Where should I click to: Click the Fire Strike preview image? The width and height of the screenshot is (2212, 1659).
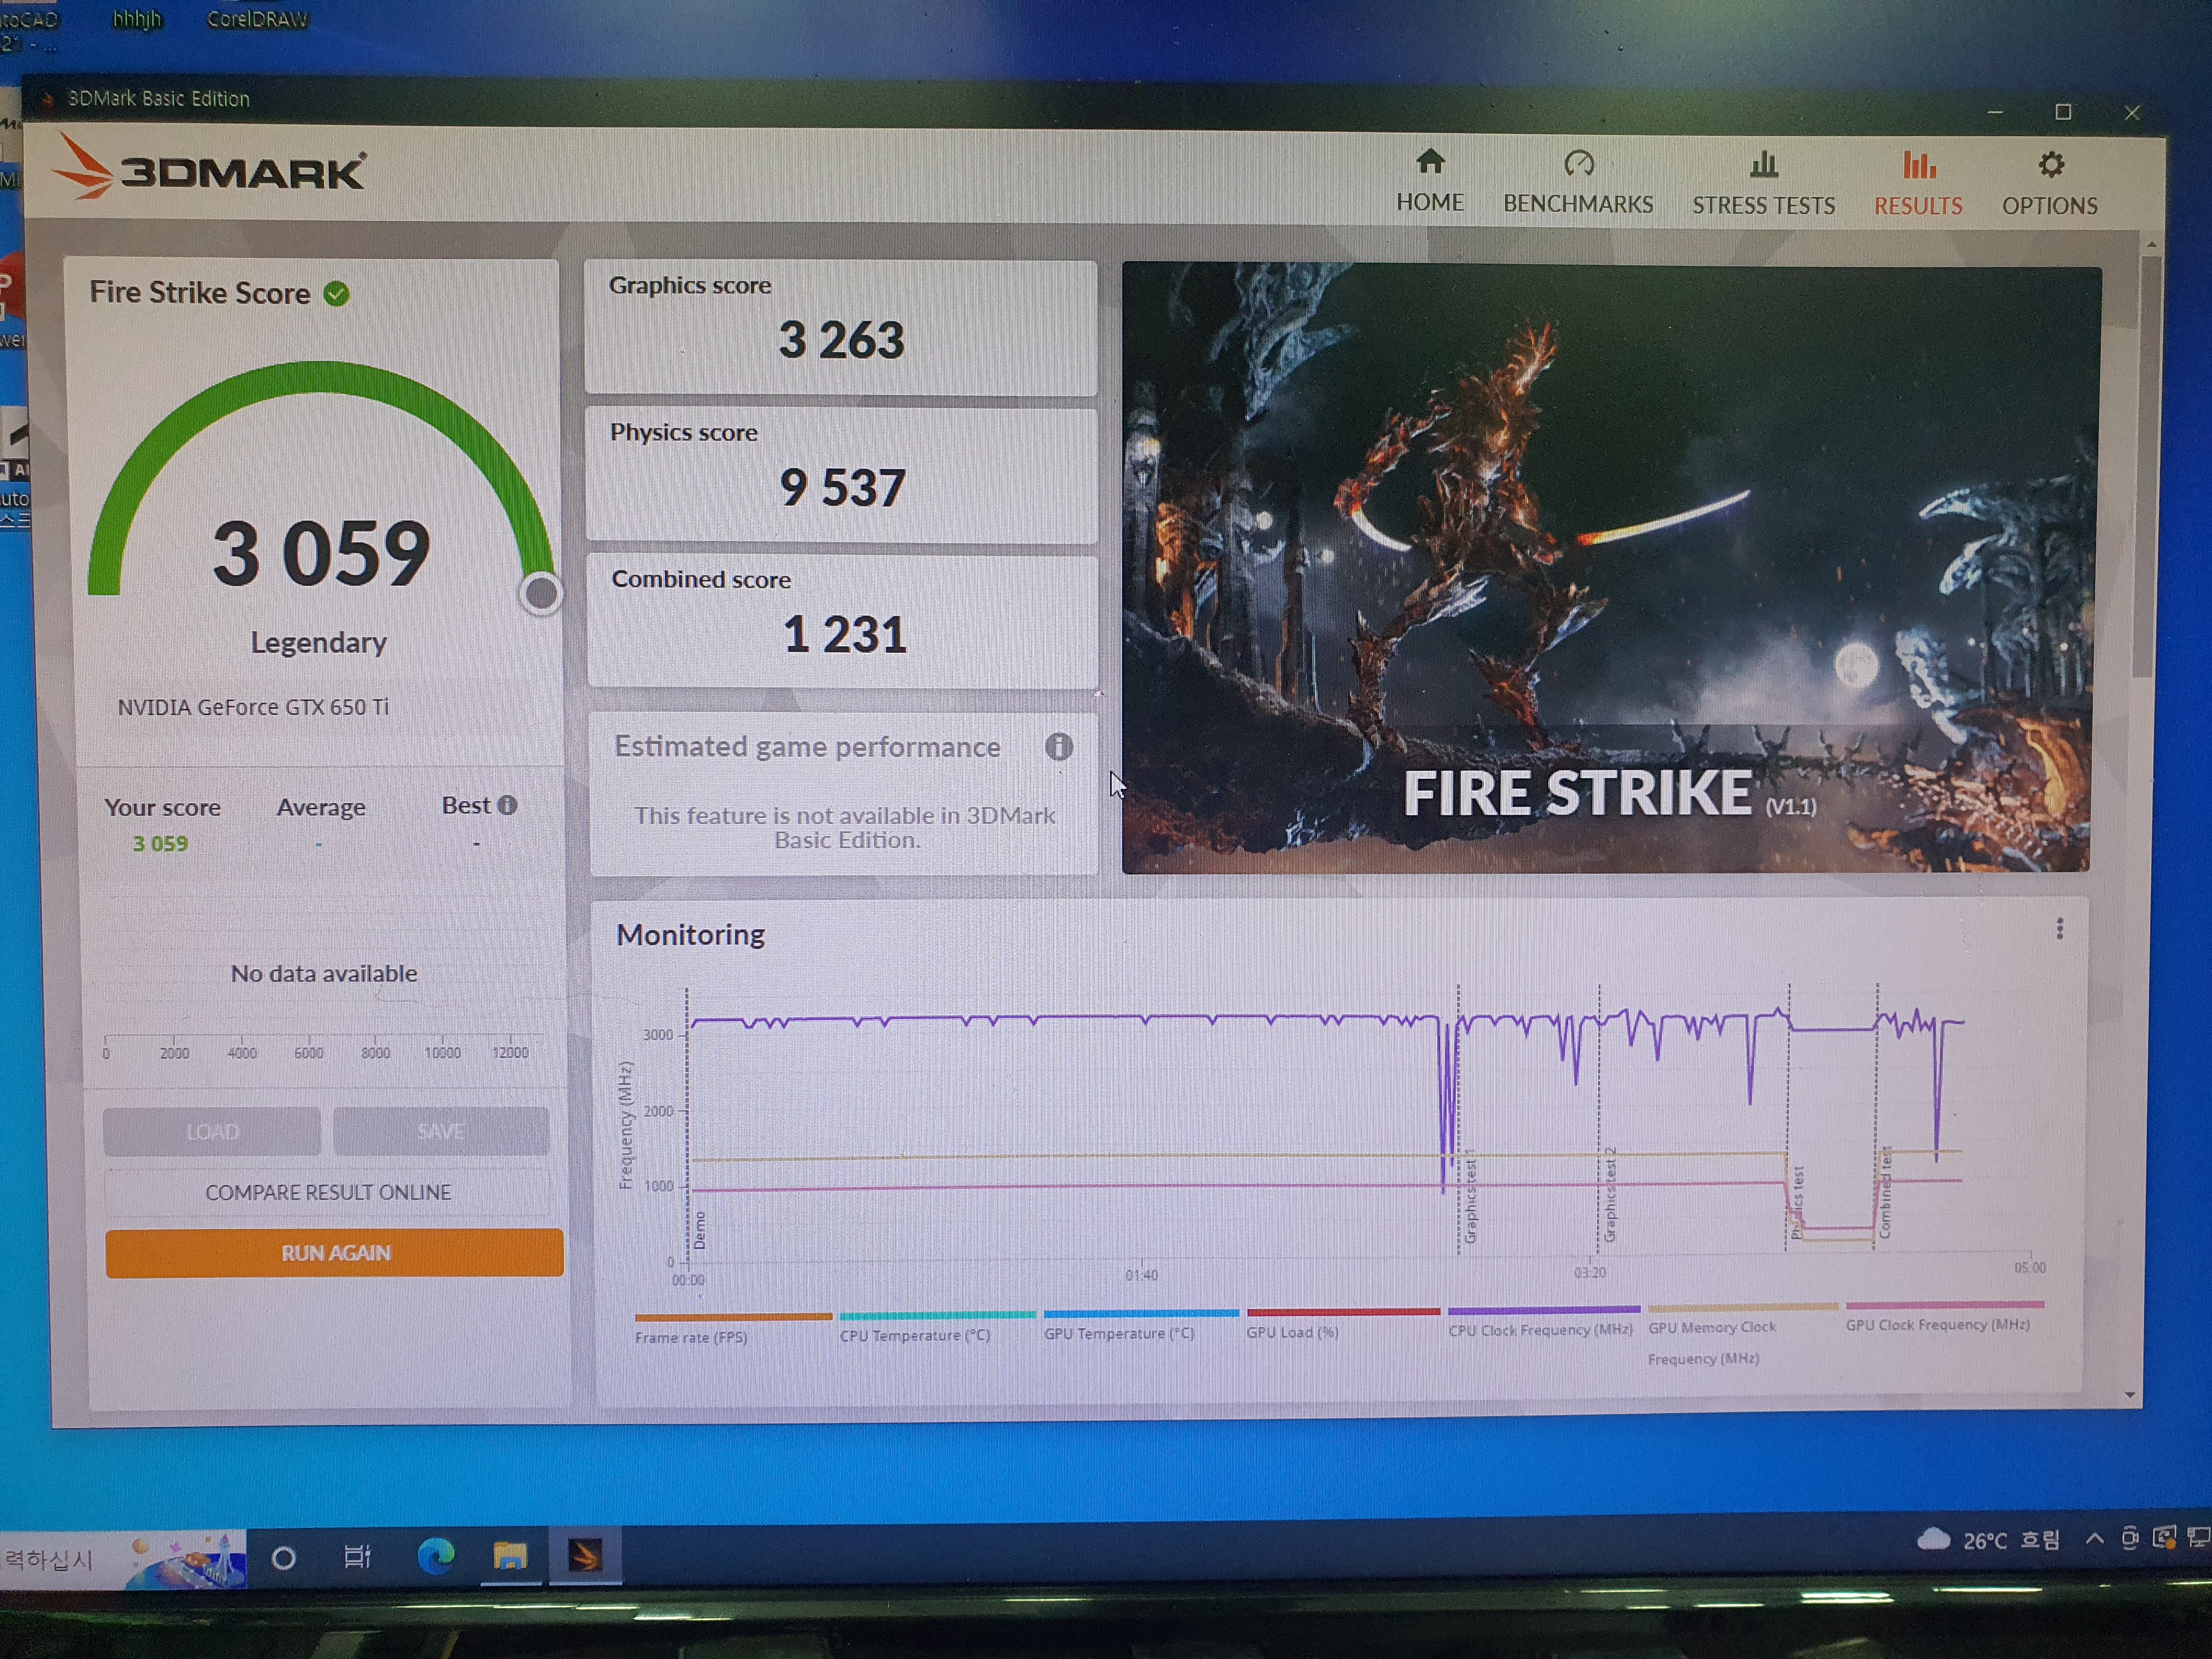coord(1608,567)
